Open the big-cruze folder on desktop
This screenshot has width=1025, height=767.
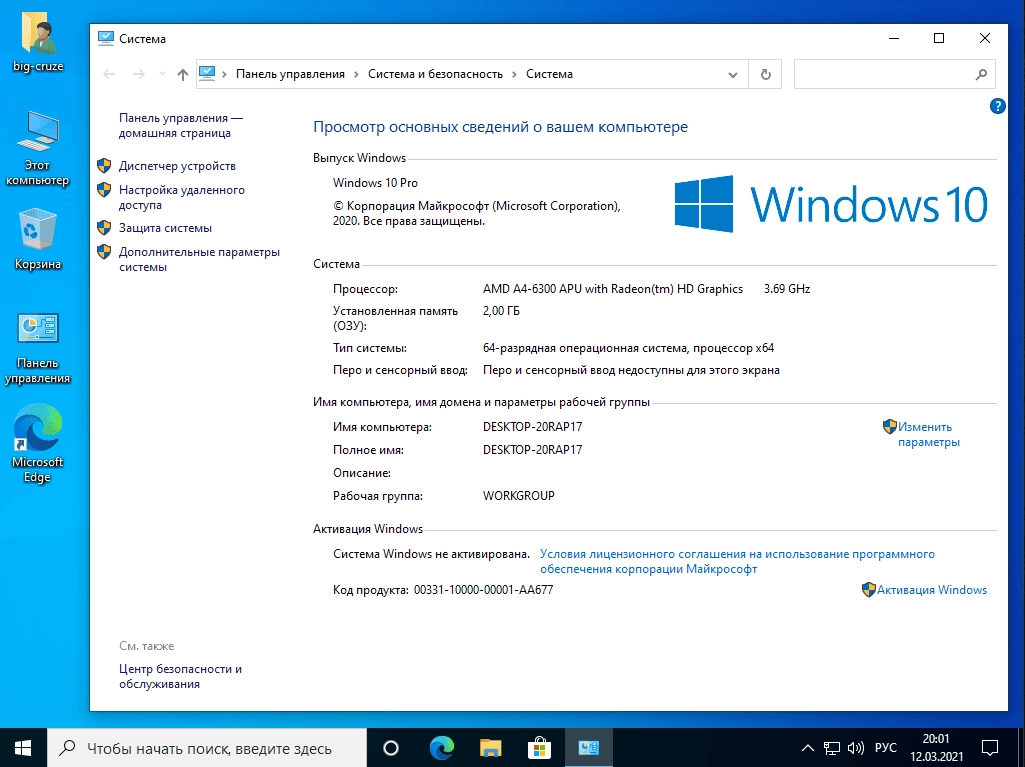click(38, 41)
